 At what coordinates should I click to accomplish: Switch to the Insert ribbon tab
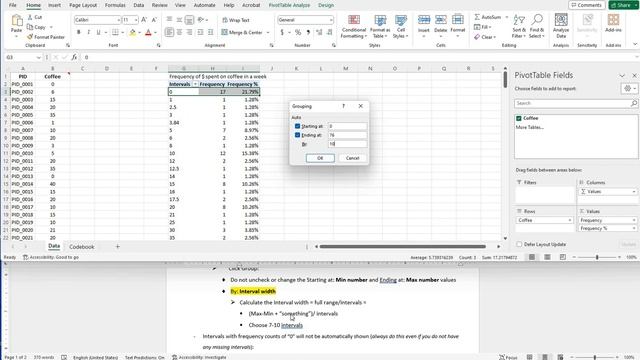[54, 5]
